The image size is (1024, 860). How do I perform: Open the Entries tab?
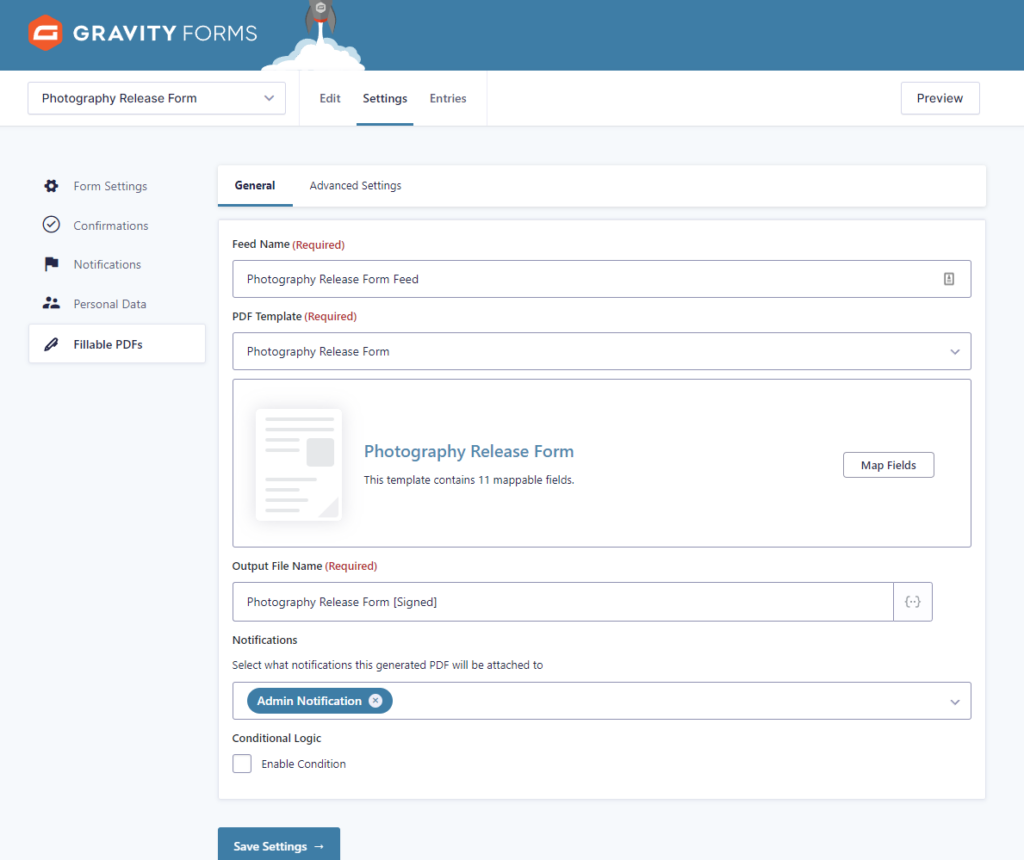tap(448, 98)
